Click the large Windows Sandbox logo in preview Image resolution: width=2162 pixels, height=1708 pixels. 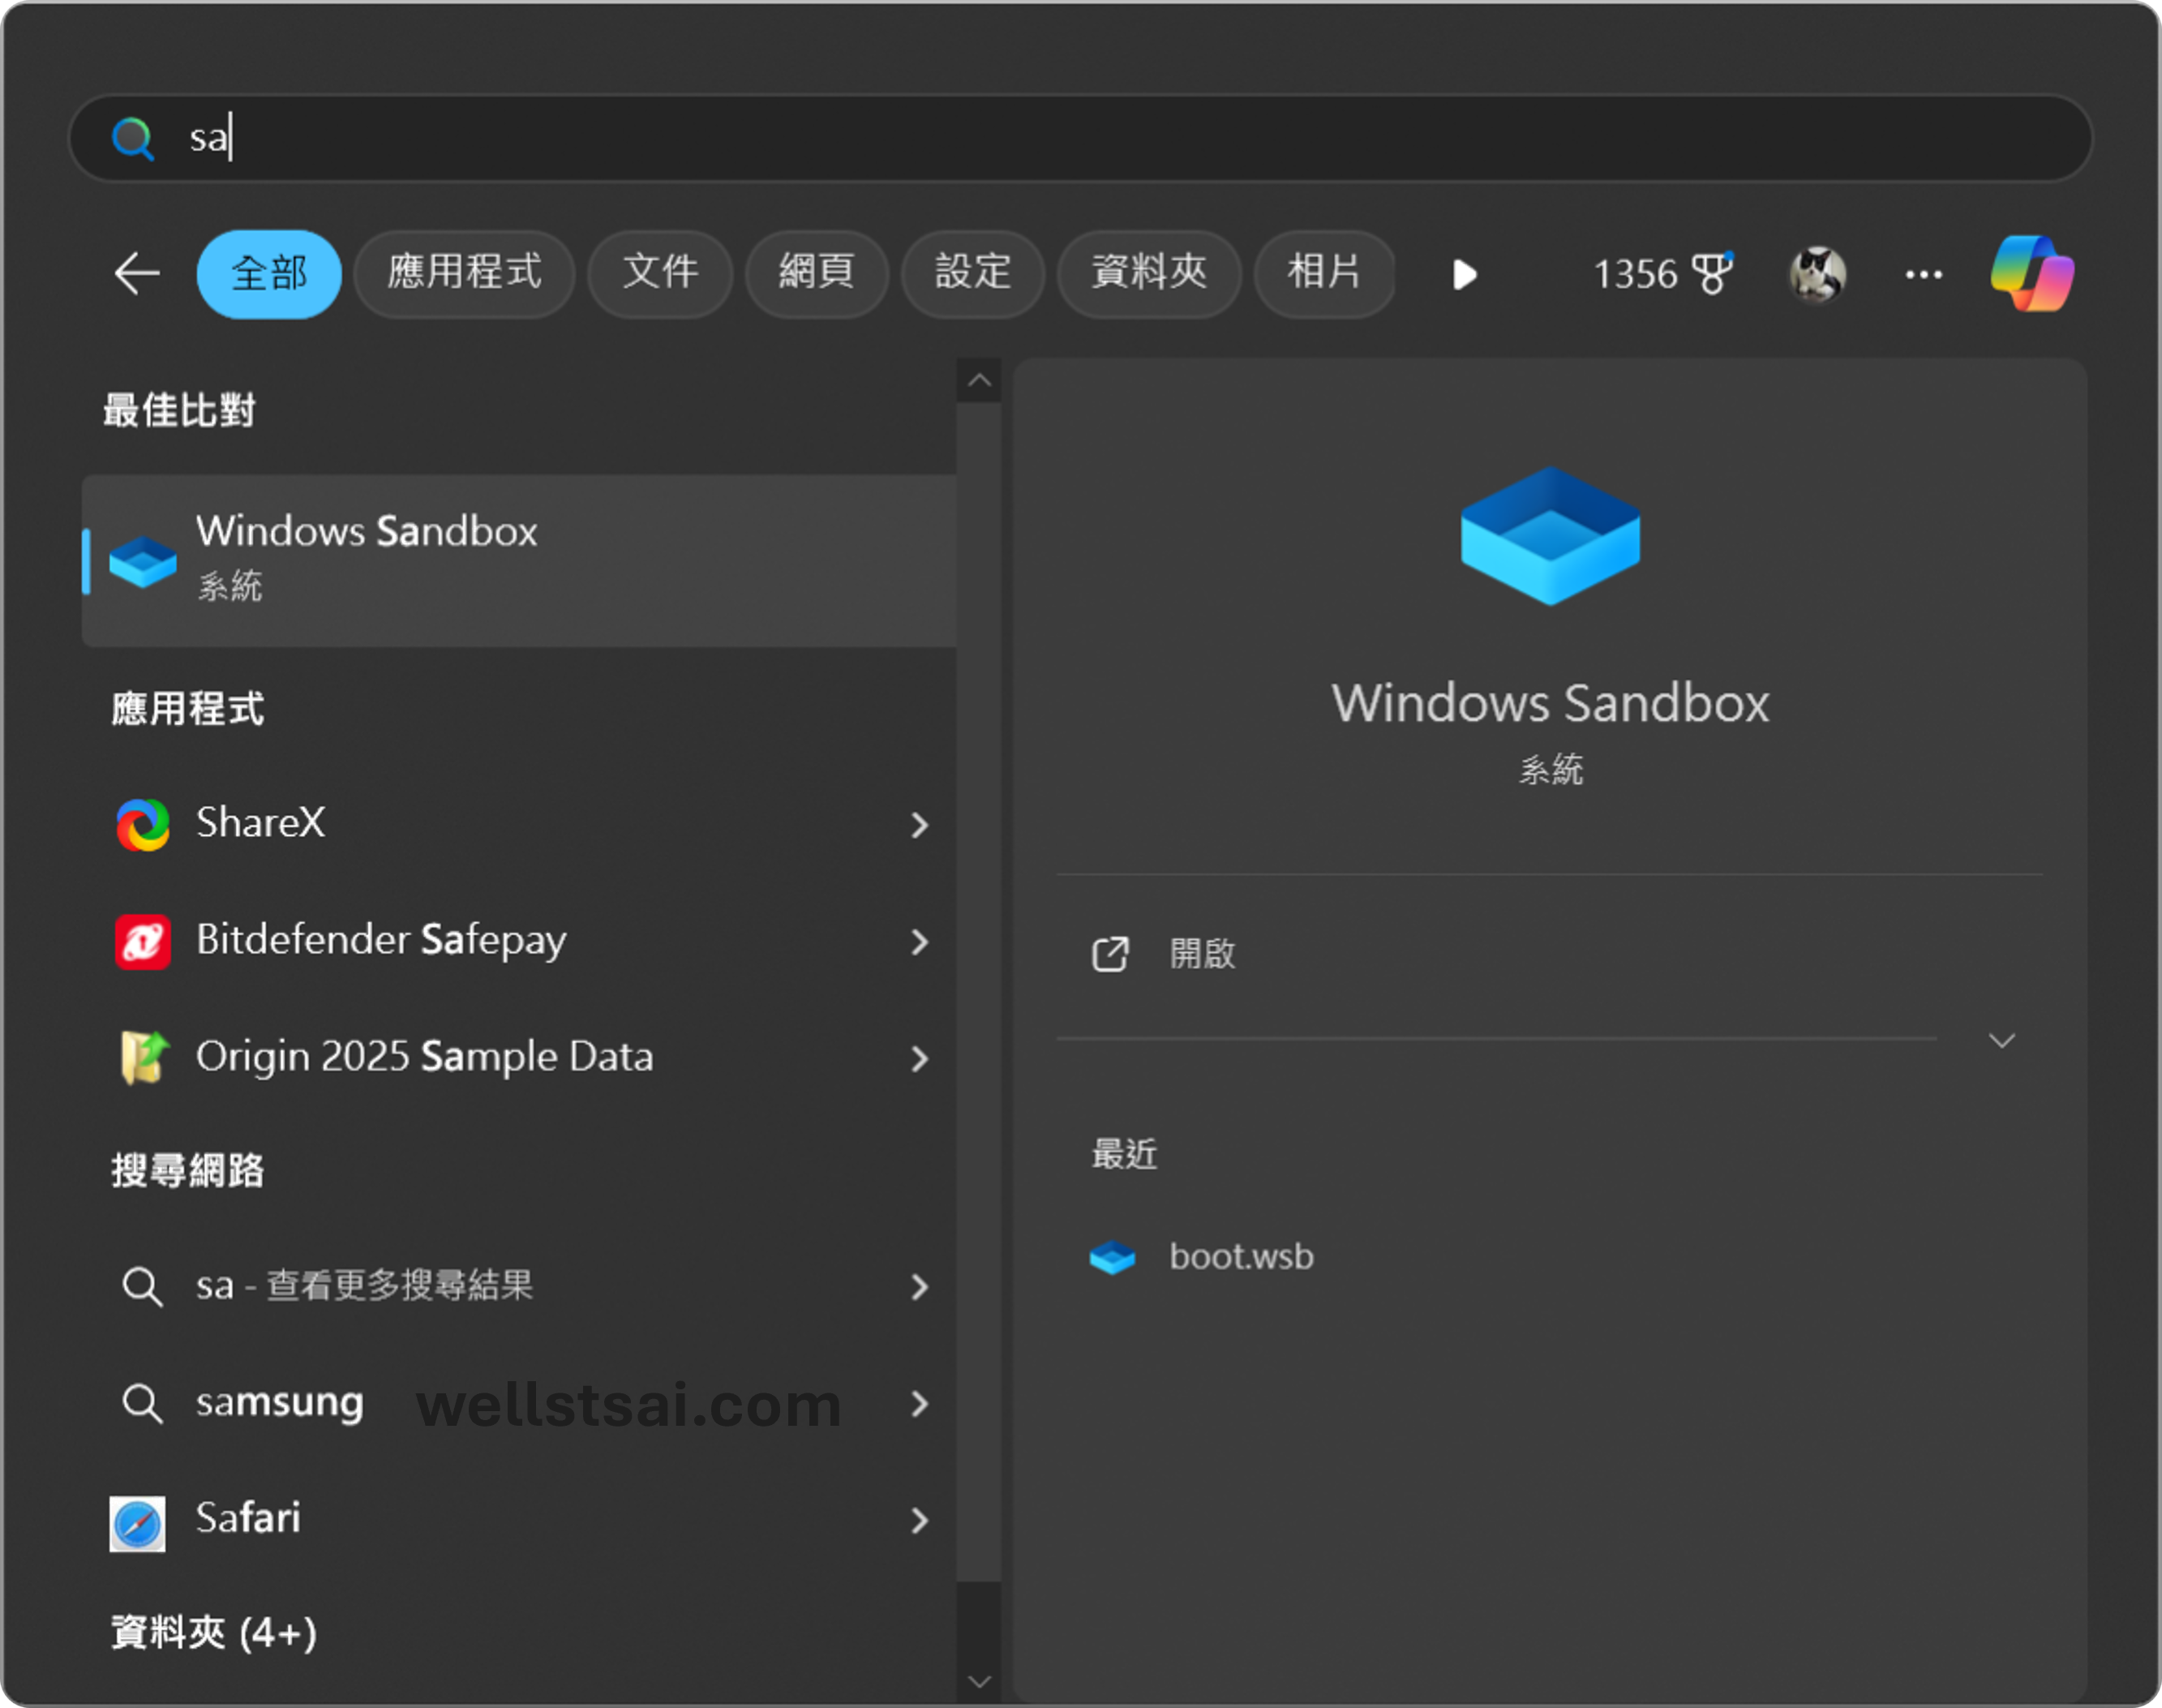point(1550,536)
